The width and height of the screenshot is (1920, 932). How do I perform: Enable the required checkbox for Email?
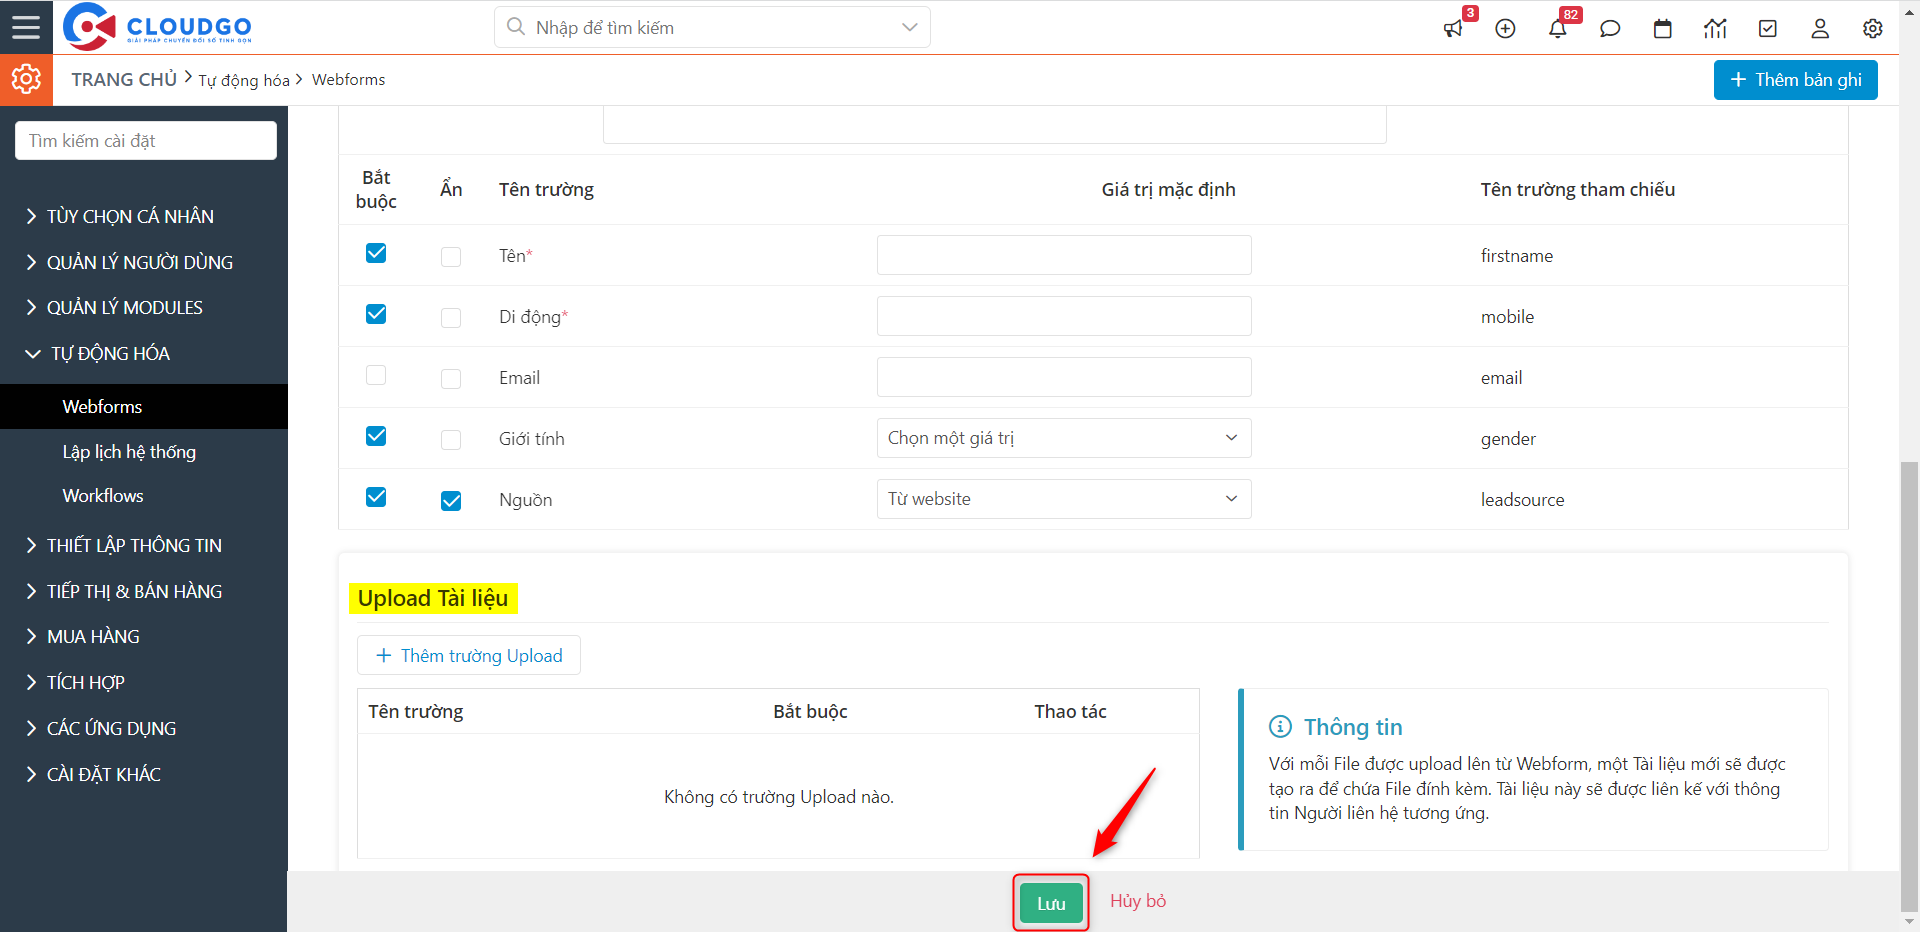pyautogui.click(x=376, y=376)
